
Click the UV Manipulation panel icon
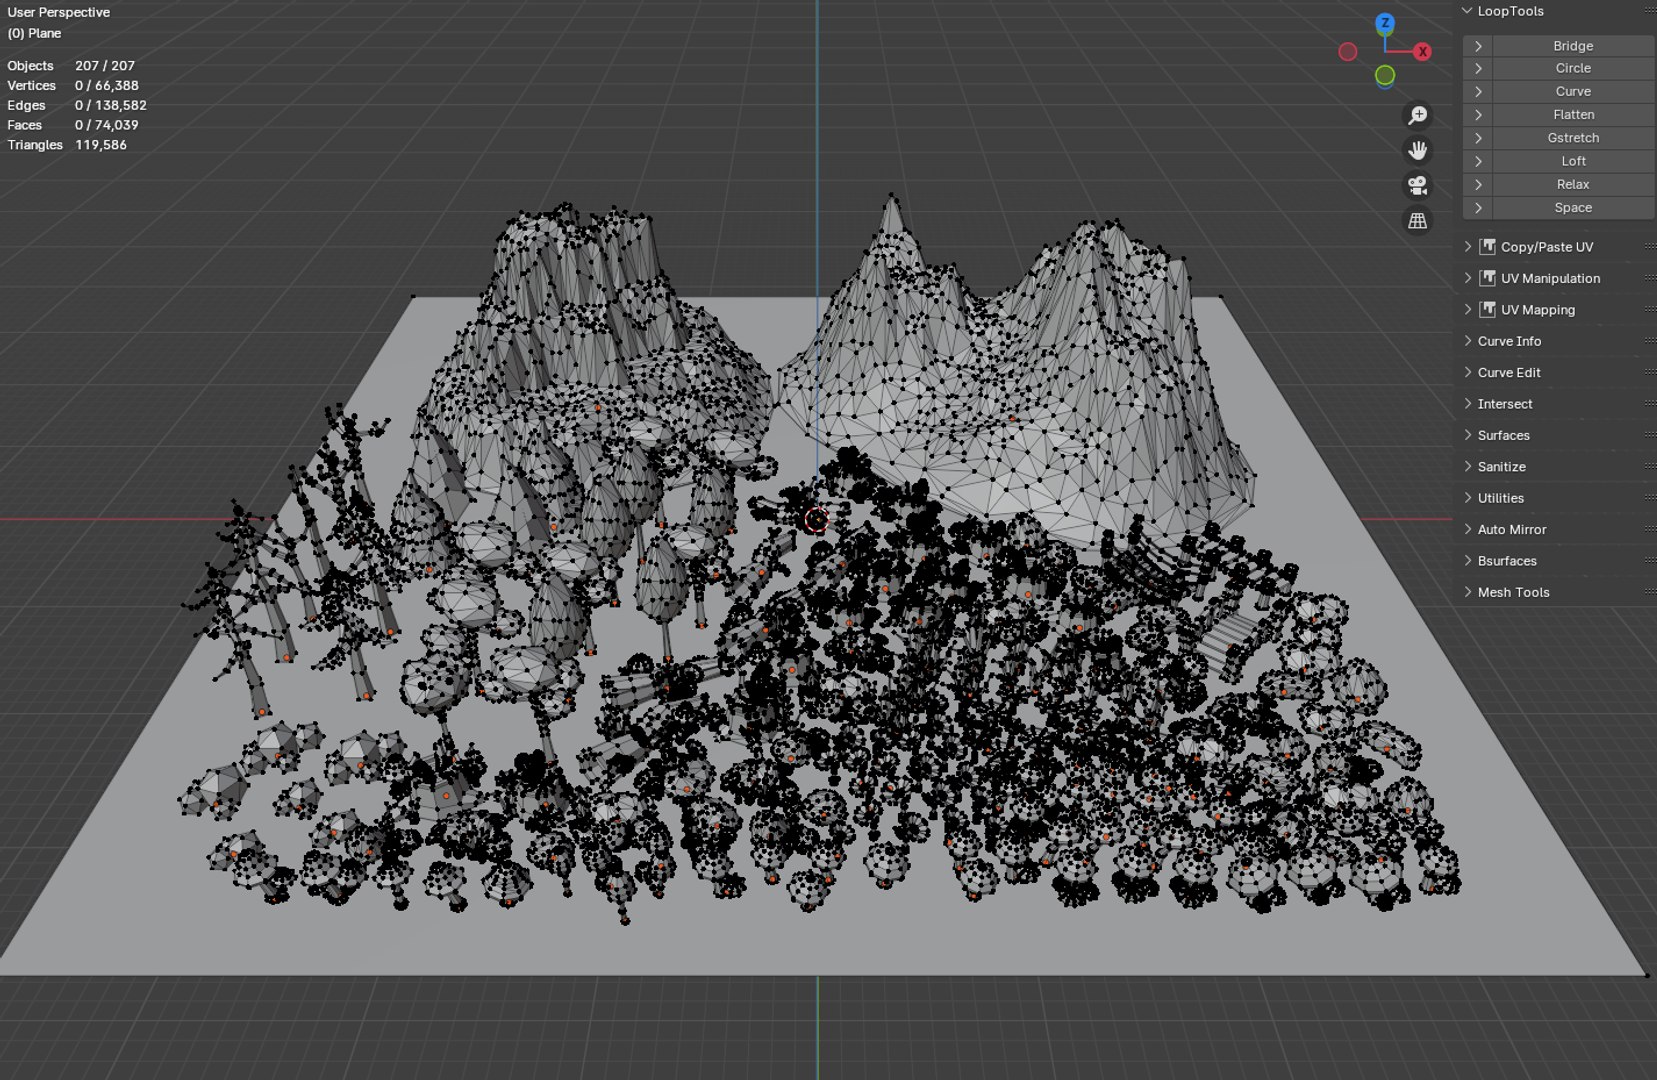pyautogui.click(x=1488, y=278)
